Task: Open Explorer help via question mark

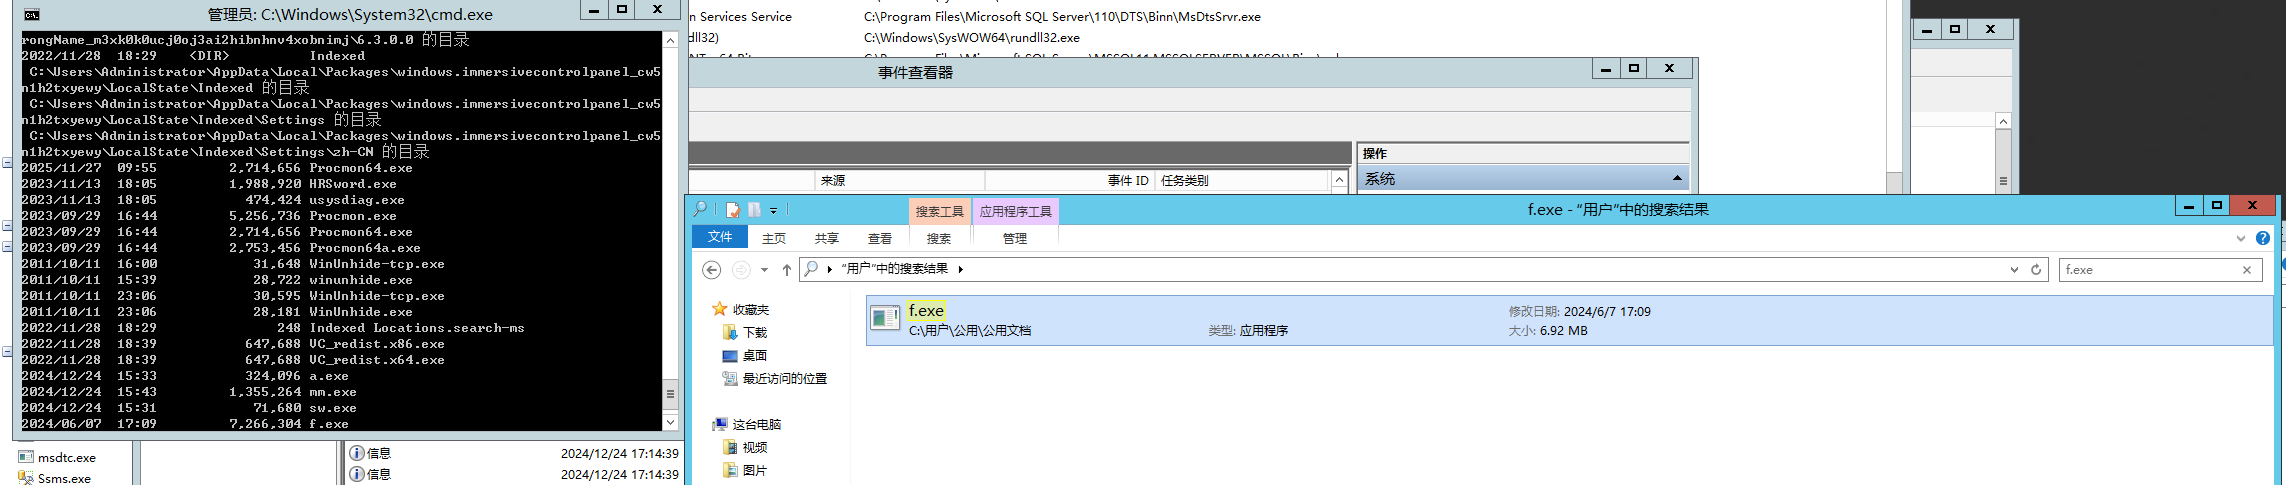Action: pyautogui.click(x=2263, y=239)
